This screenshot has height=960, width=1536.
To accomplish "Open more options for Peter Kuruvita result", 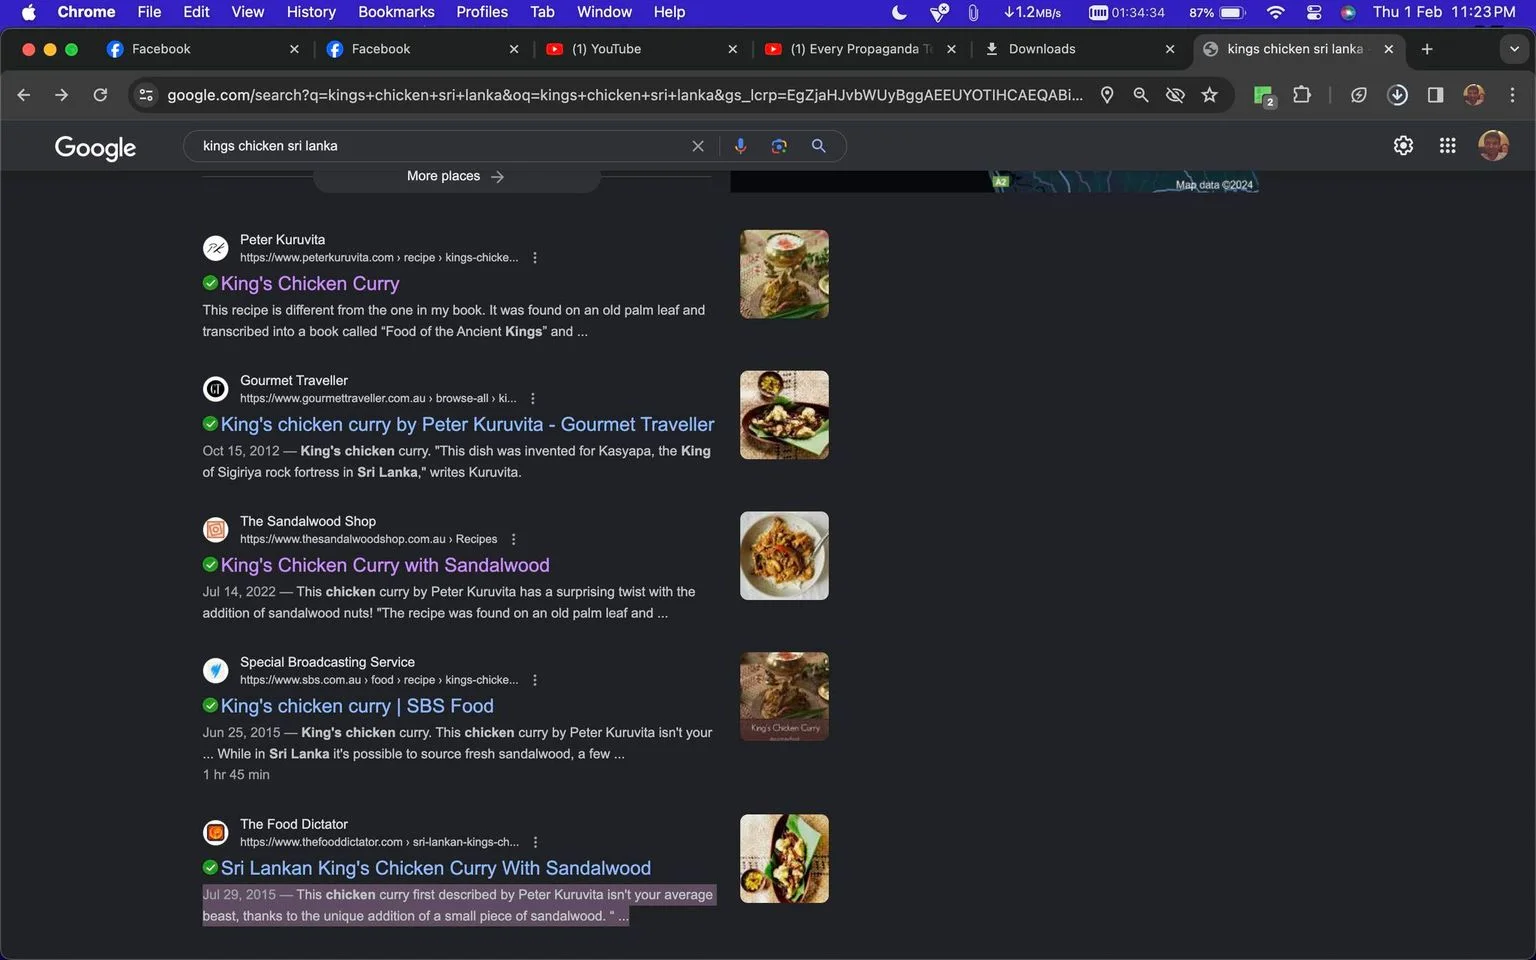I will (x=535, y=258).
